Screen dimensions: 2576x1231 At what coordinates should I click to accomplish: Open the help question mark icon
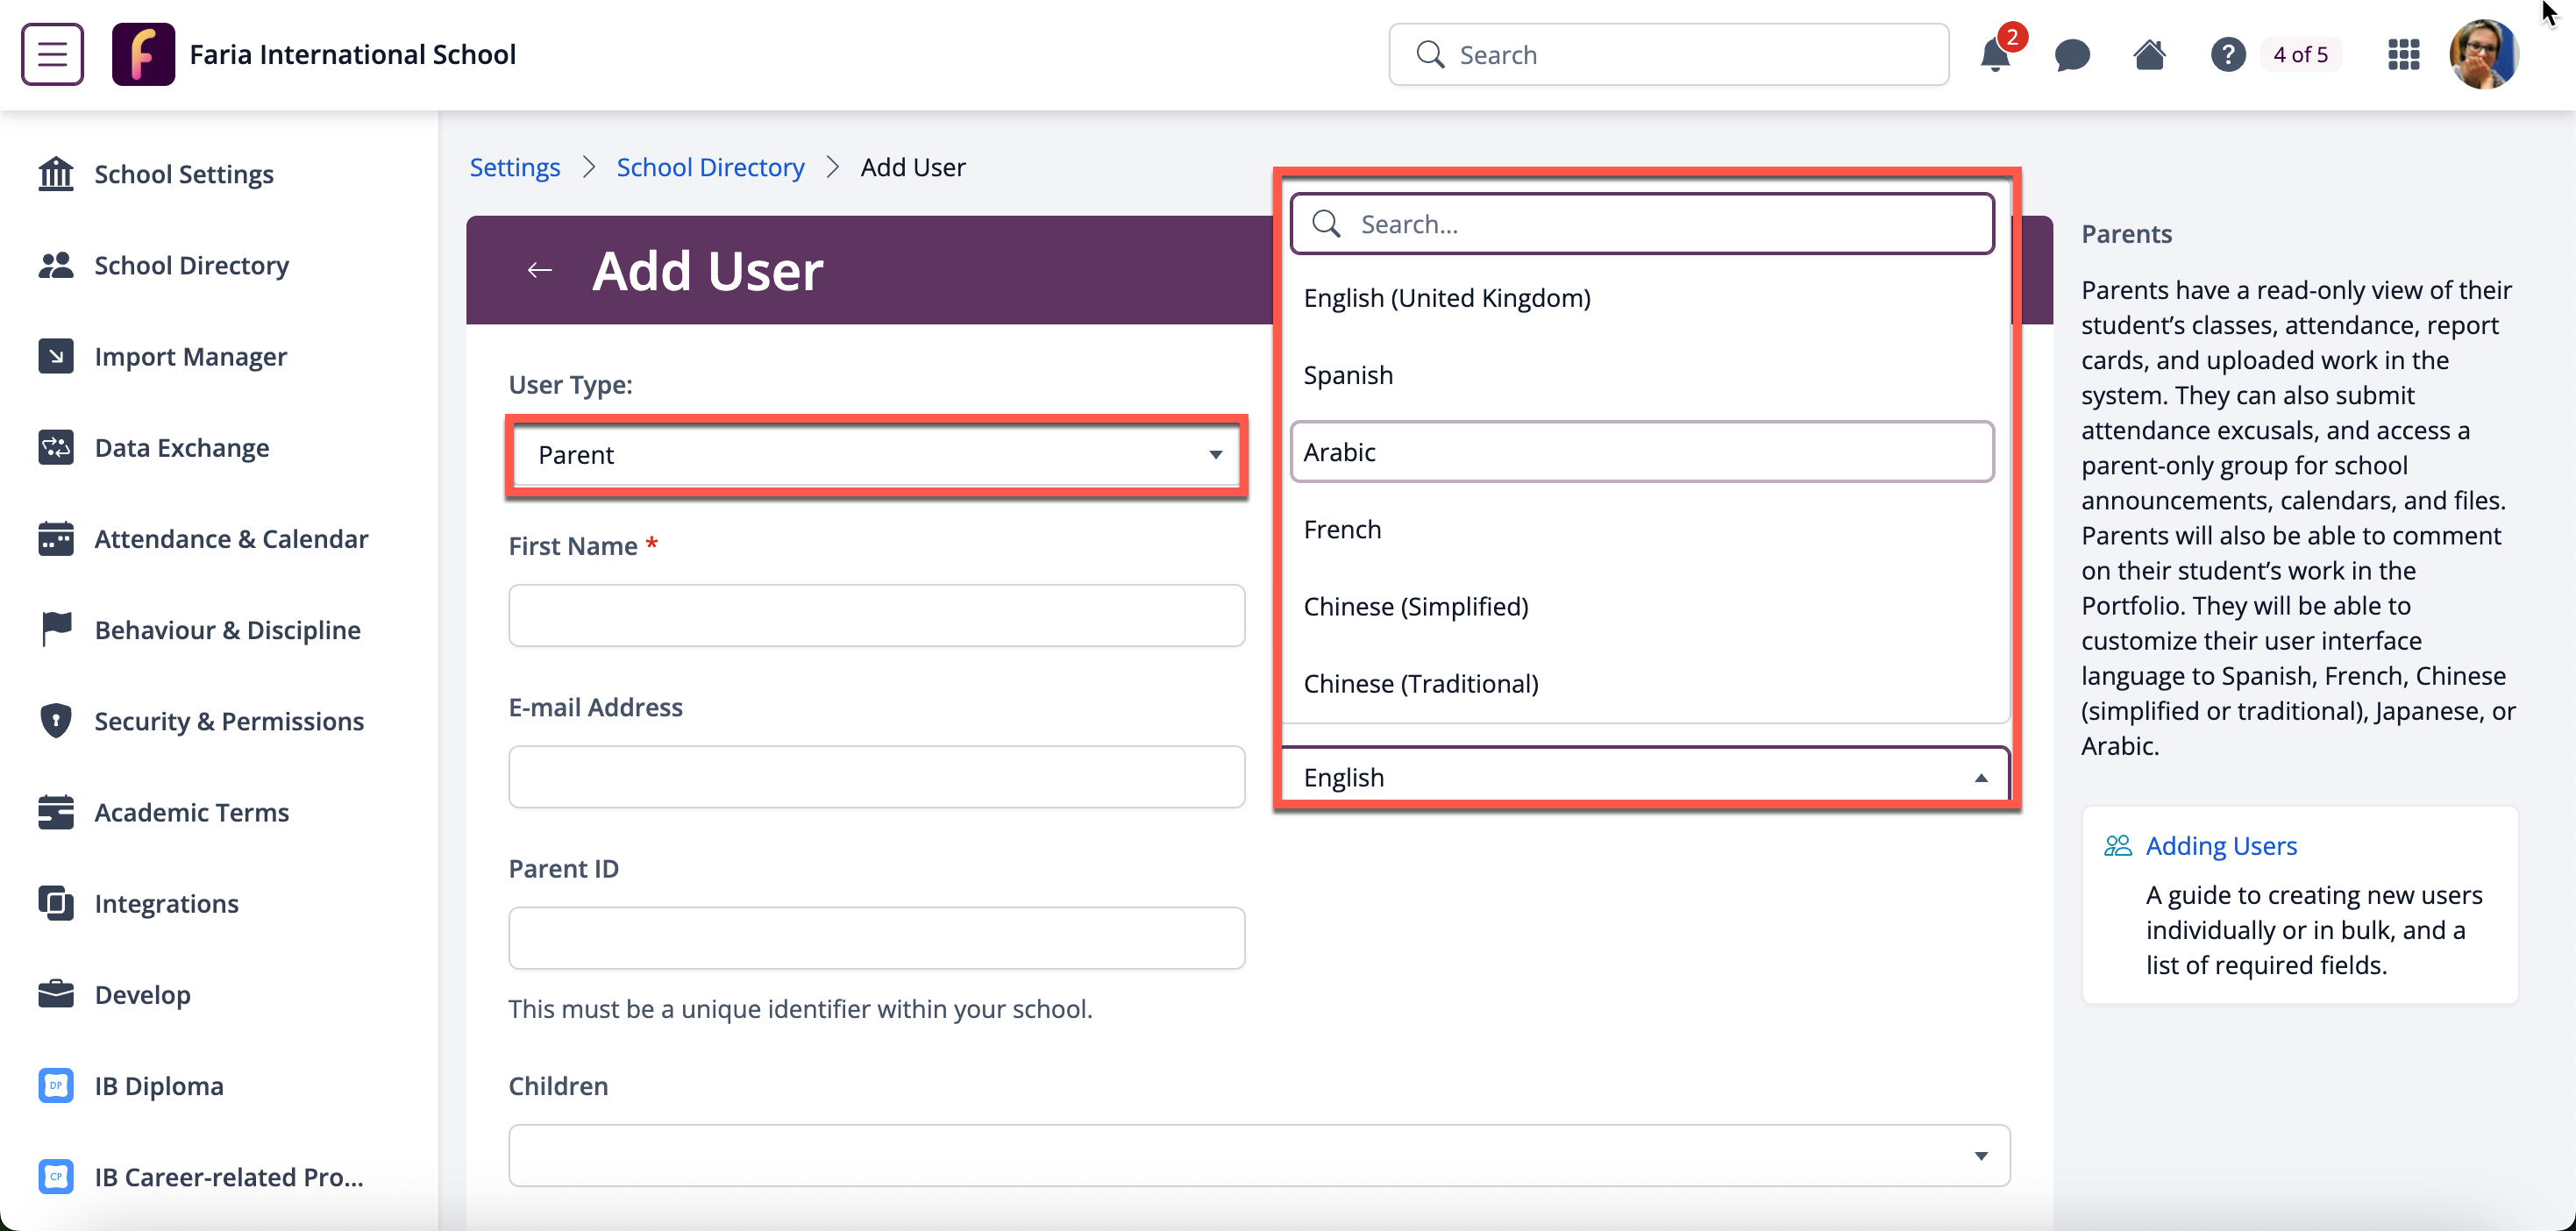pos(2227,54)
